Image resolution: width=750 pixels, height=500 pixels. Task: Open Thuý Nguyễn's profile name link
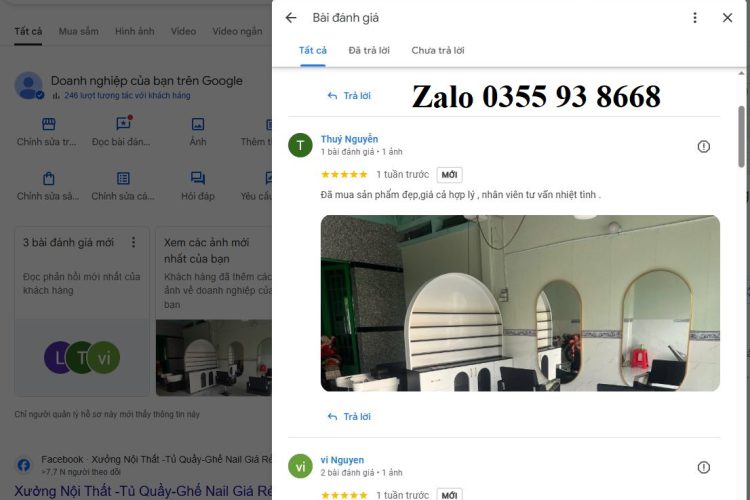coord(349,139)
